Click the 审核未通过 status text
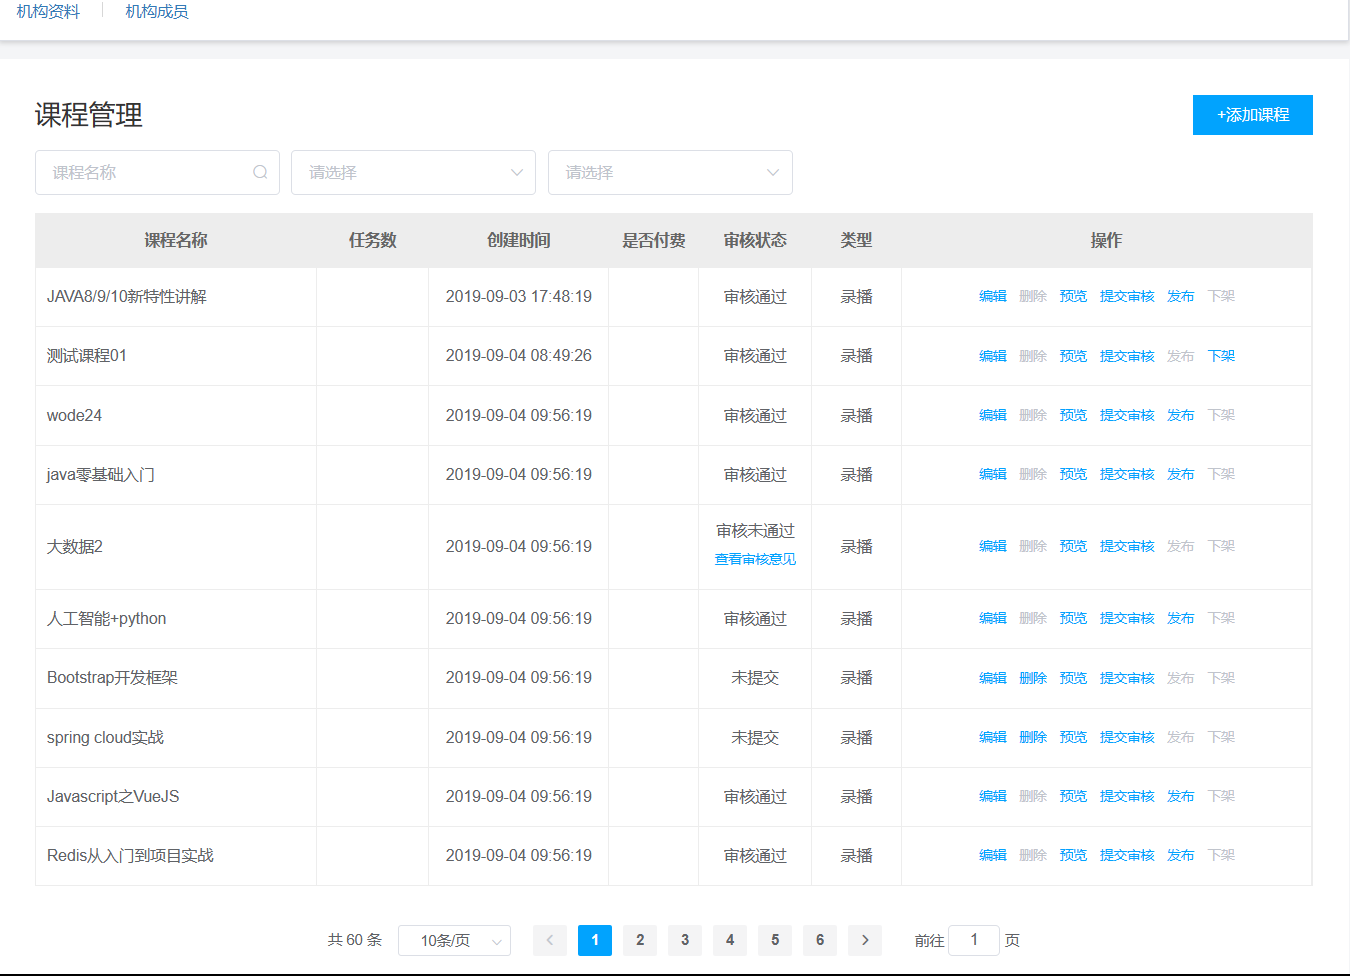The image size is (1350, 976). [755, 531]
